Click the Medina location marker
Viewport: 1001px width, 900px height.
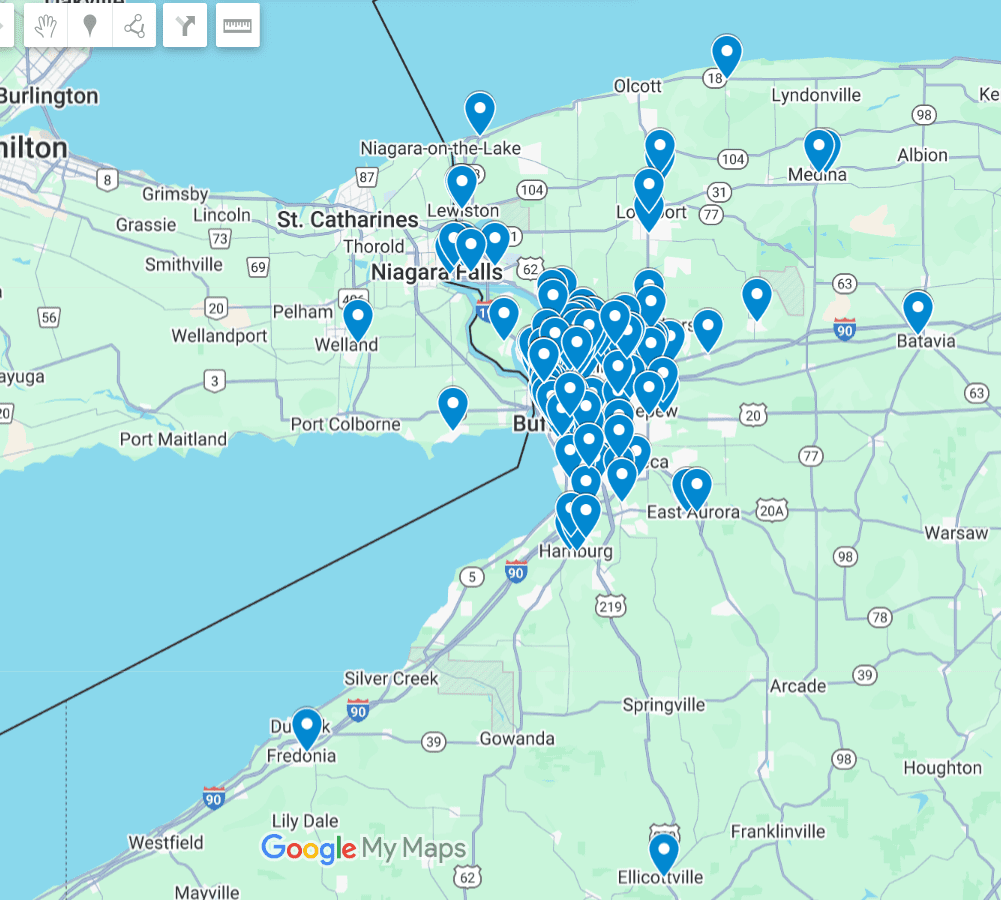(819, 148)
